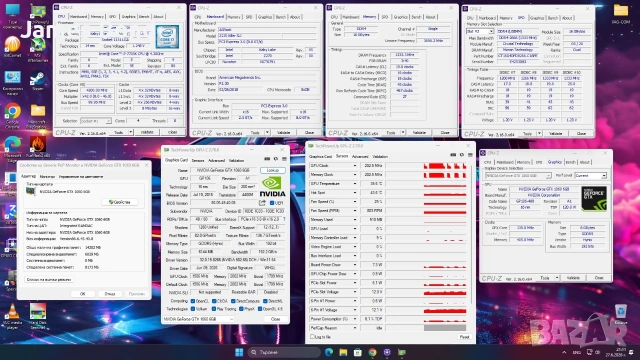Open the FurMark desktop shortcut
This screenshot has height=360, width=640.
click(x=38, y=147)
